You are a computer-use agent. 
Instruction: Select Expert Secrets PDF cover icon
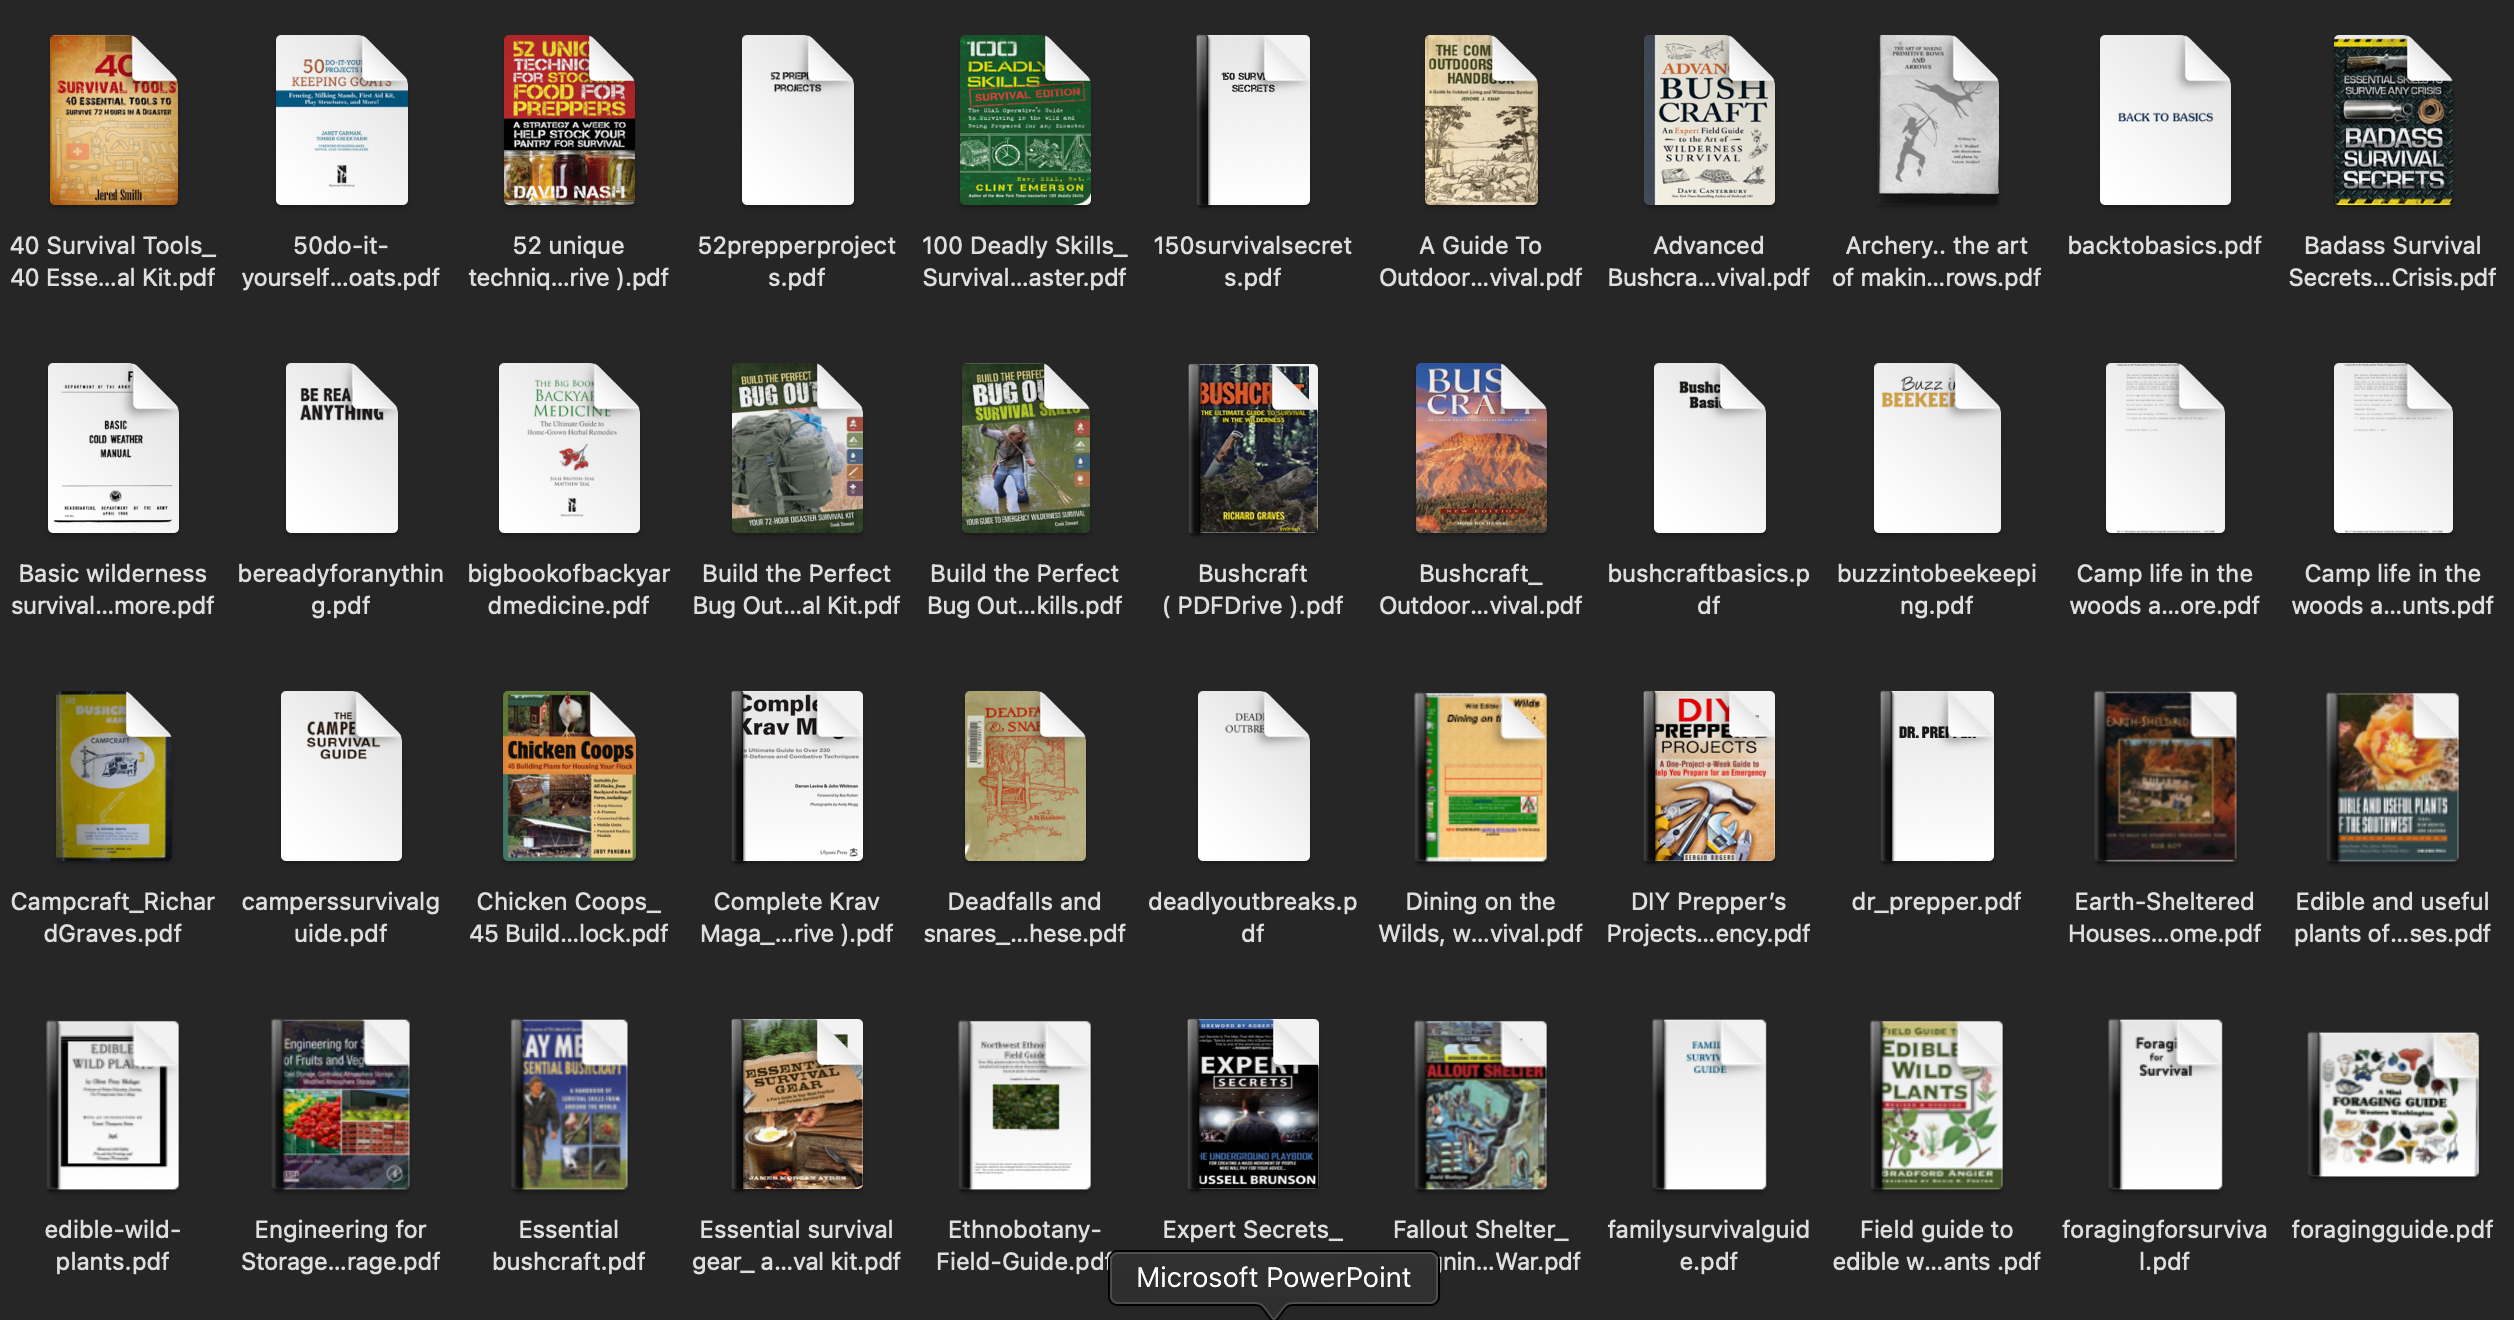click(x=1253, y=1104)
